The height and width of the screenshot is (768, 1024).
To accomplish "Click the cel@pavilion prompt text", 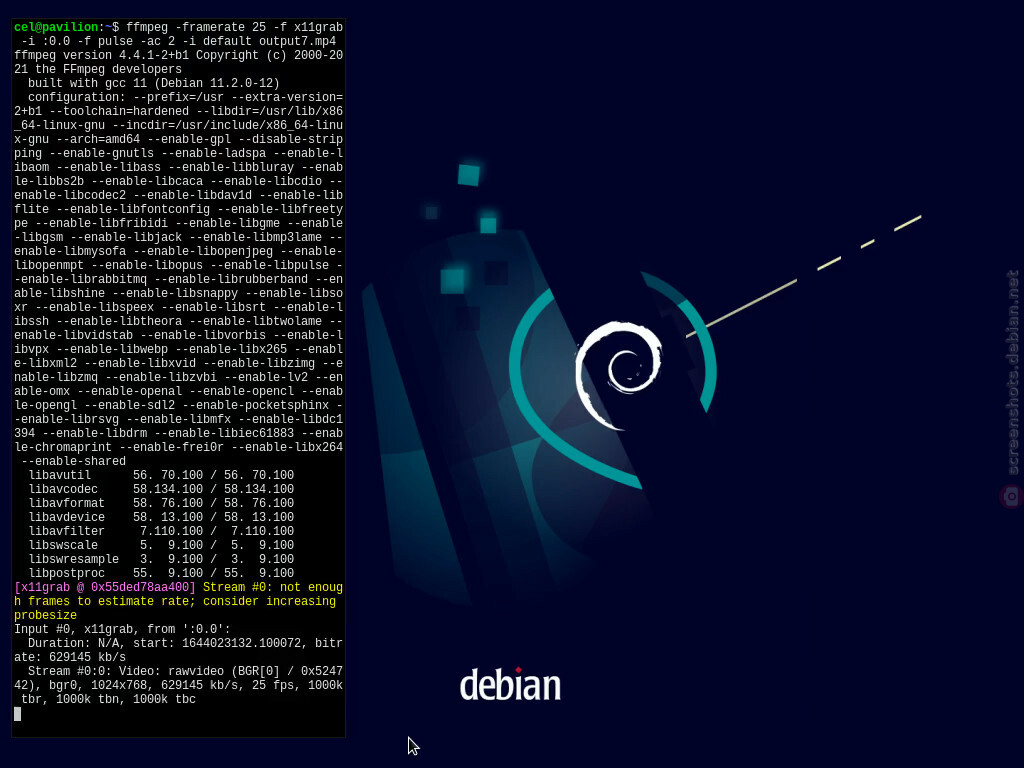I will (56, 27).
